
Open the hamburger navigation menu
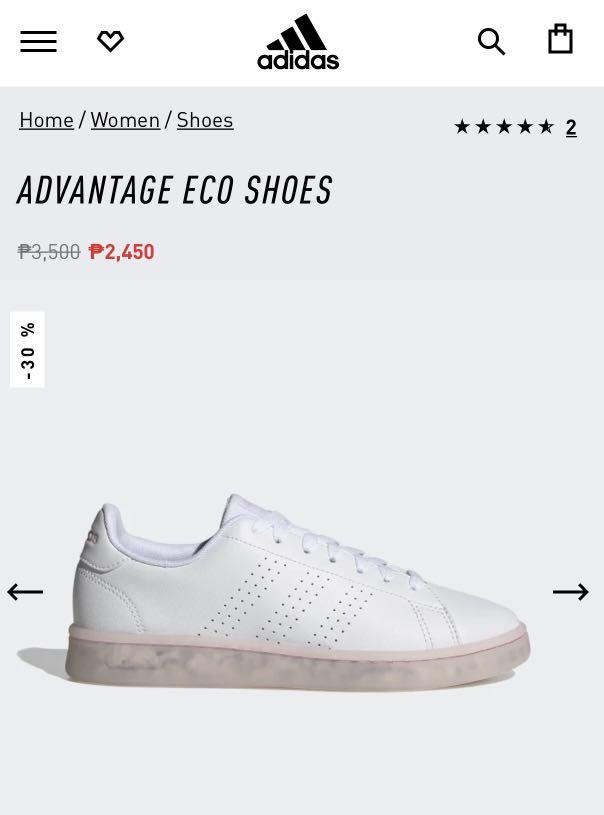pyautogui.click(x=38, y=42)
